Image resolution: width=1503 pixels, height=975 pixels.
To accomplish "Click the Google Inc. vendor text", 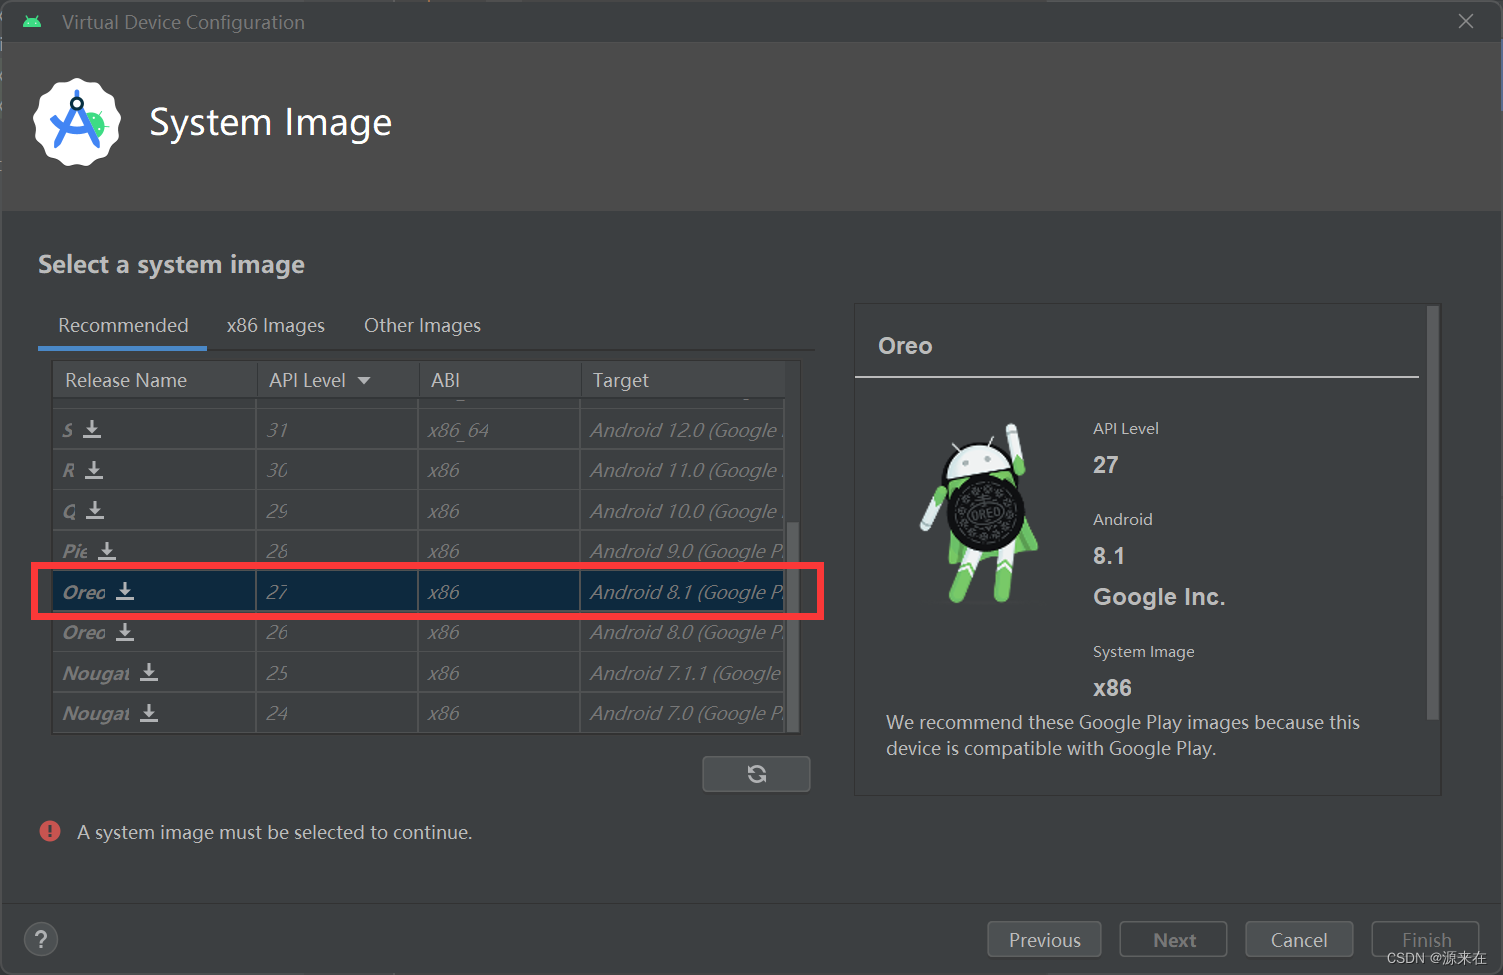I will pos(1159,597).
